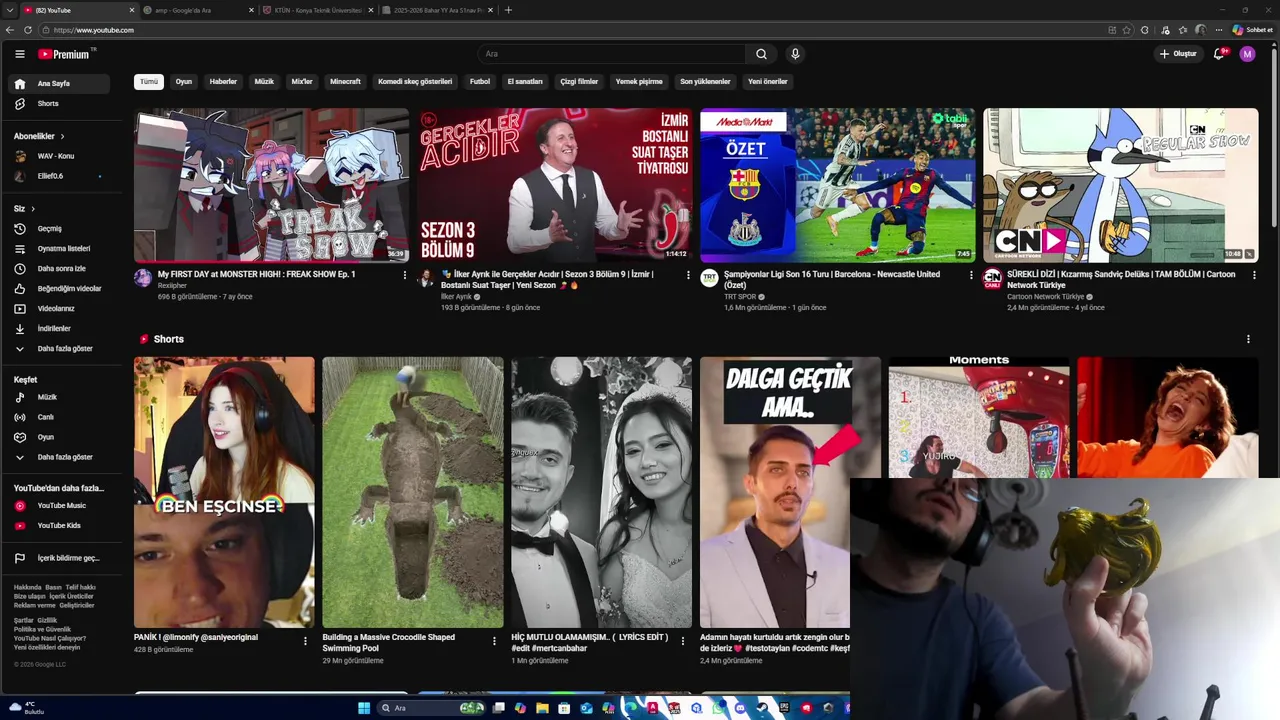Expand Daha fazla göster under Keşfet
The width and height of the screenshot is (1280, 720).
click(59, 457)
